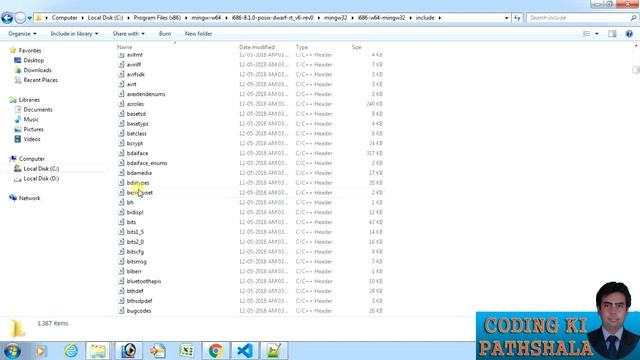This screenshot has height=360, width=640.
Task: Select the bluetoothapis file name
Action: (144, 281)
